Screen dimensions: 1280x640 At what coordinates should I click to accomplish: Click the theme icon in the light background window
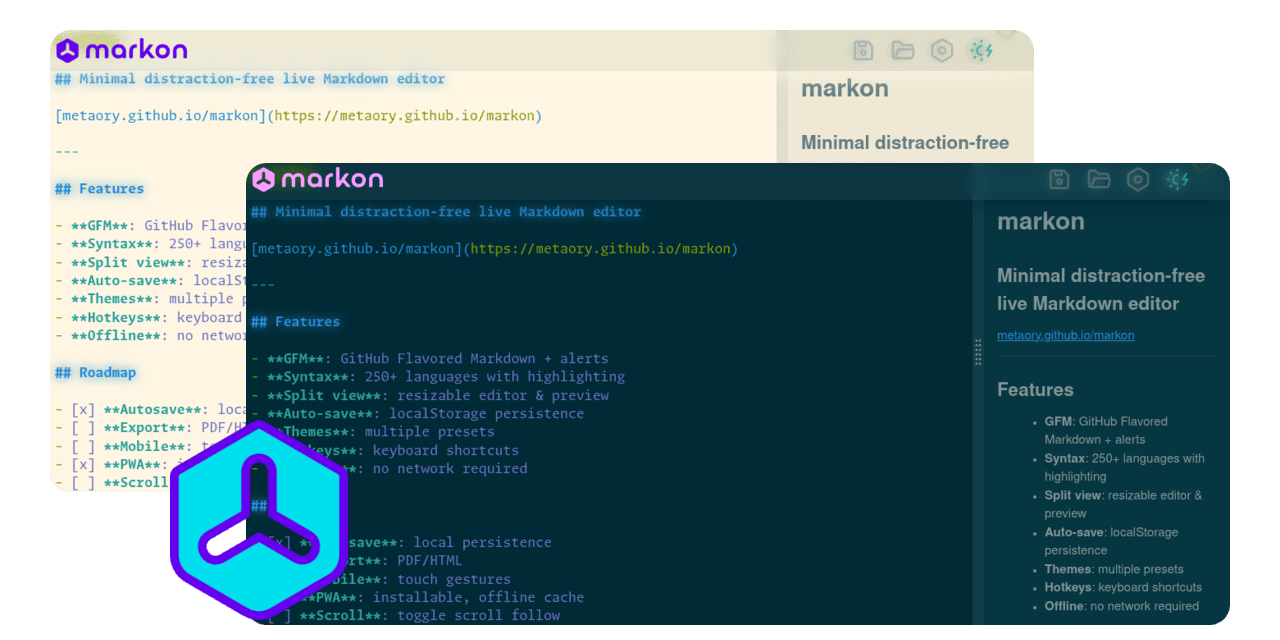click(981, 50)
